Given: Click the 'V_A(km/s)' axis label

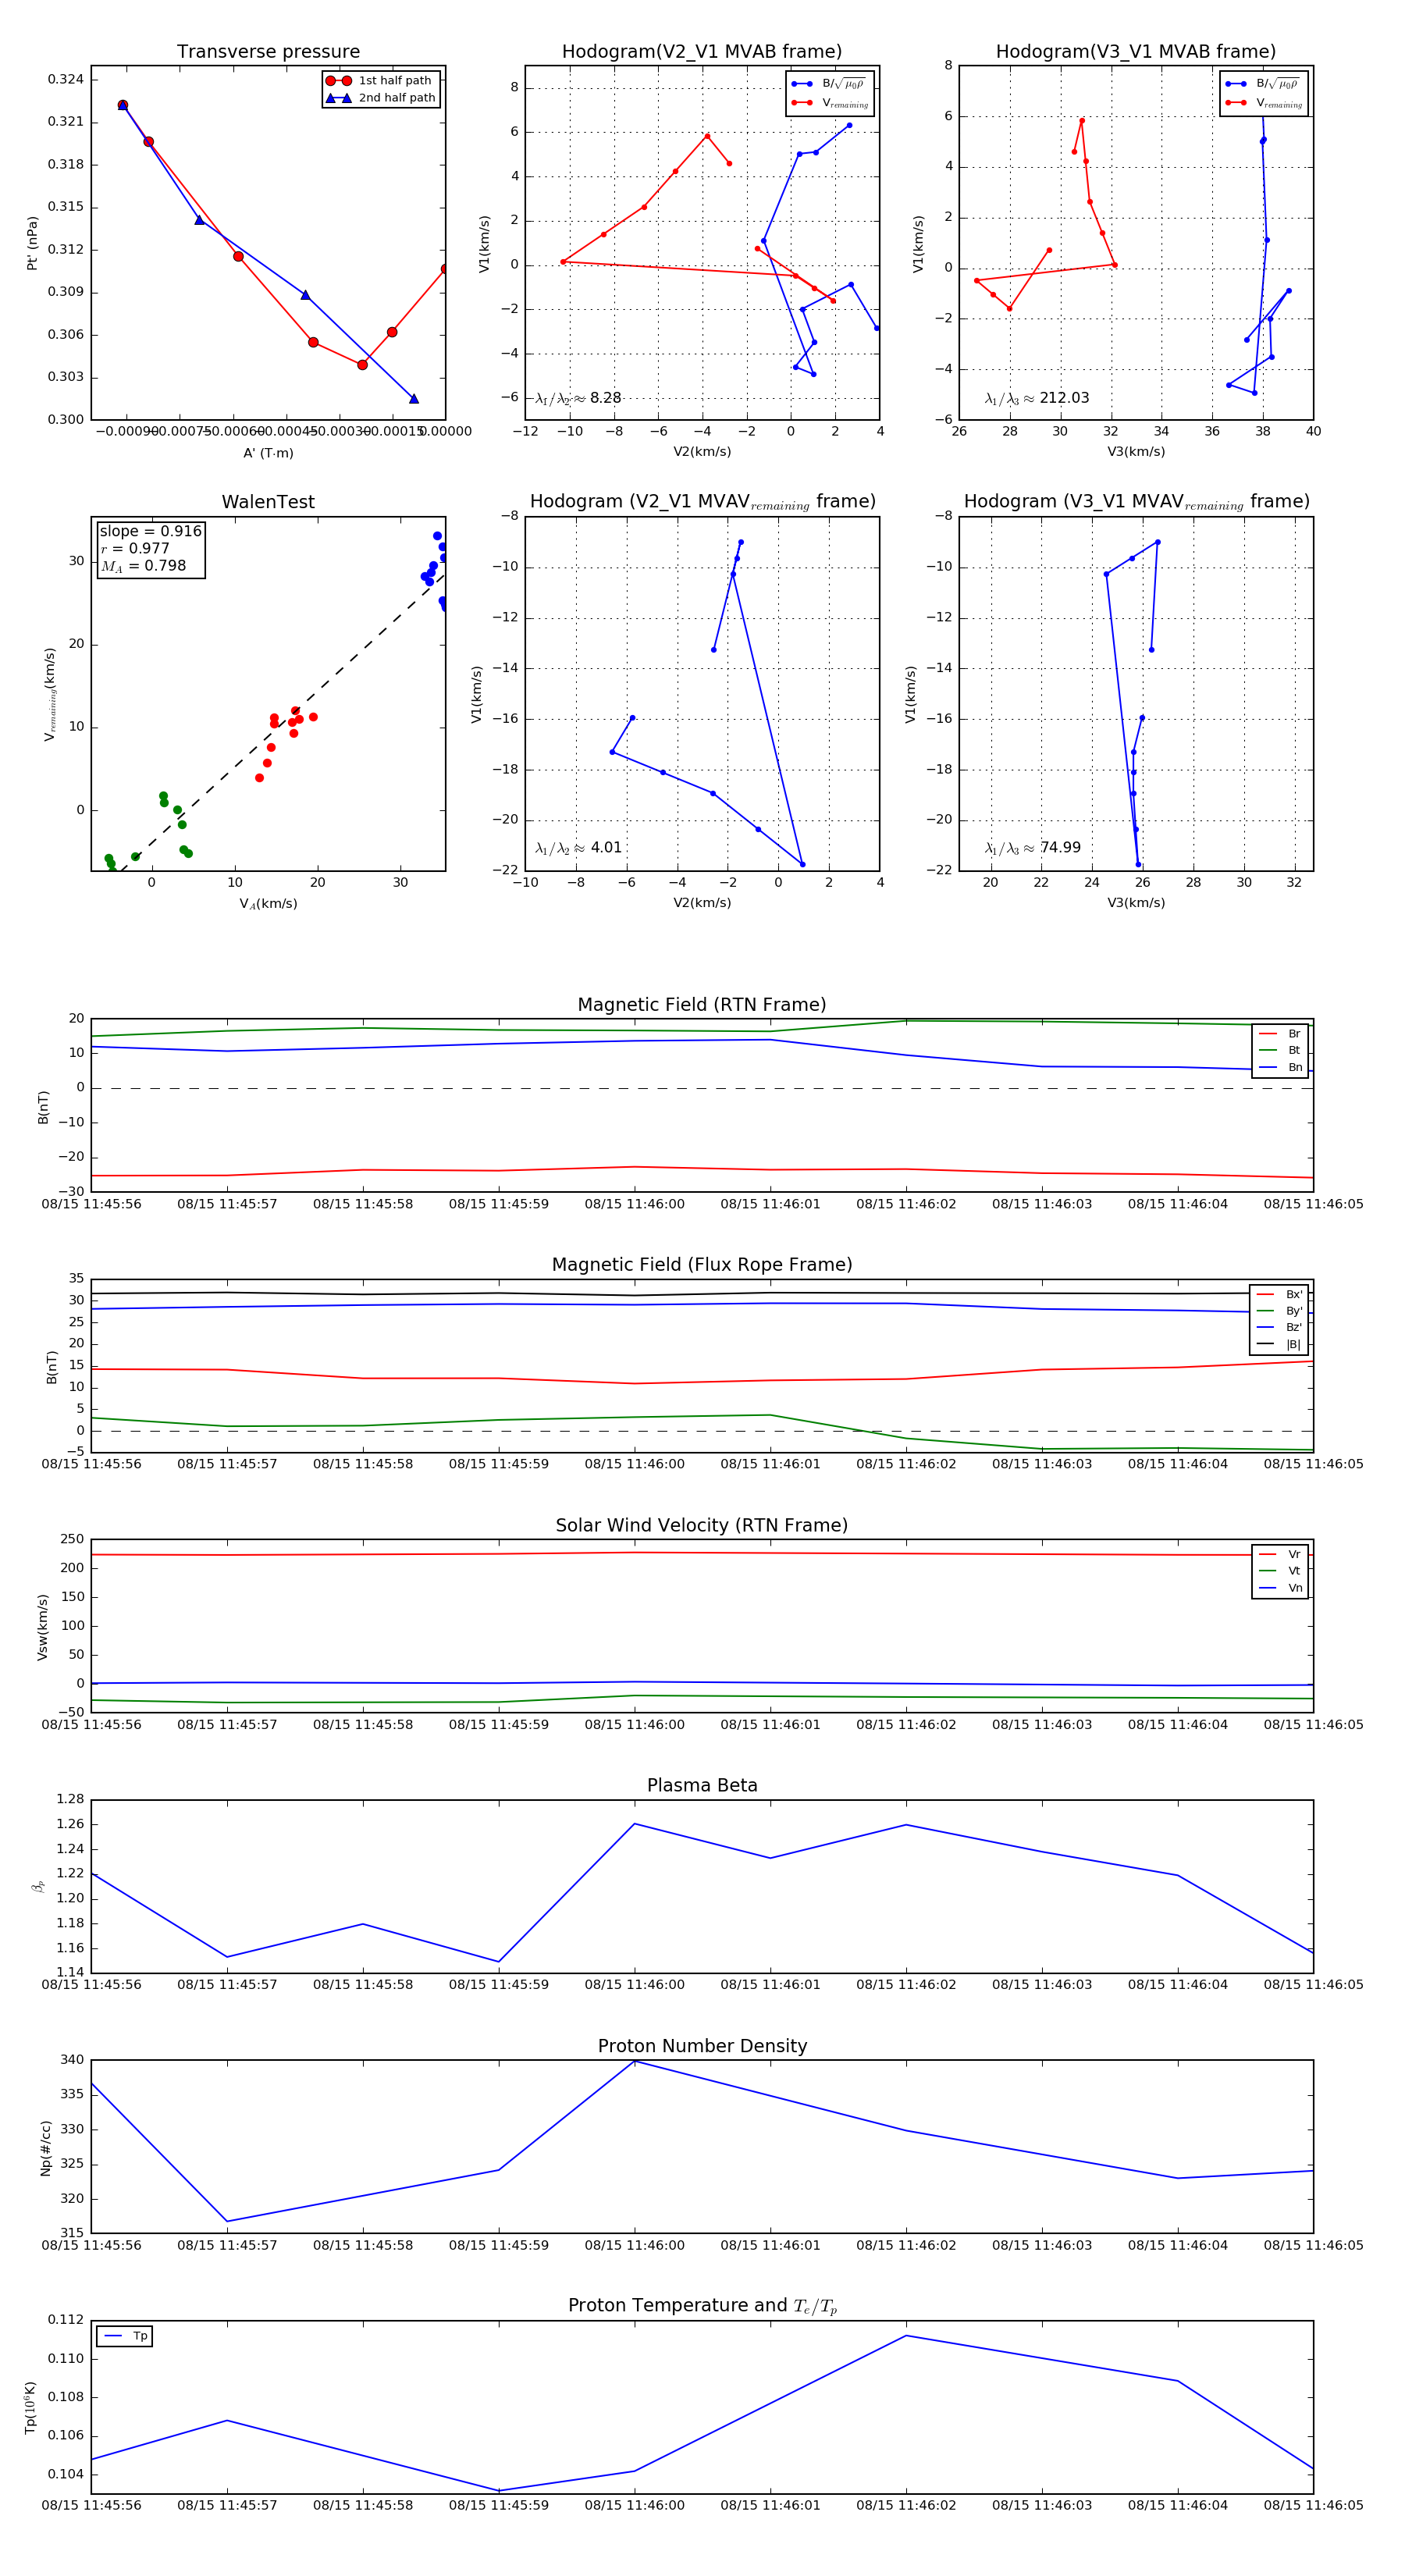Looking at the screenshot, I should pyautogui.click(x=268, y=904).
